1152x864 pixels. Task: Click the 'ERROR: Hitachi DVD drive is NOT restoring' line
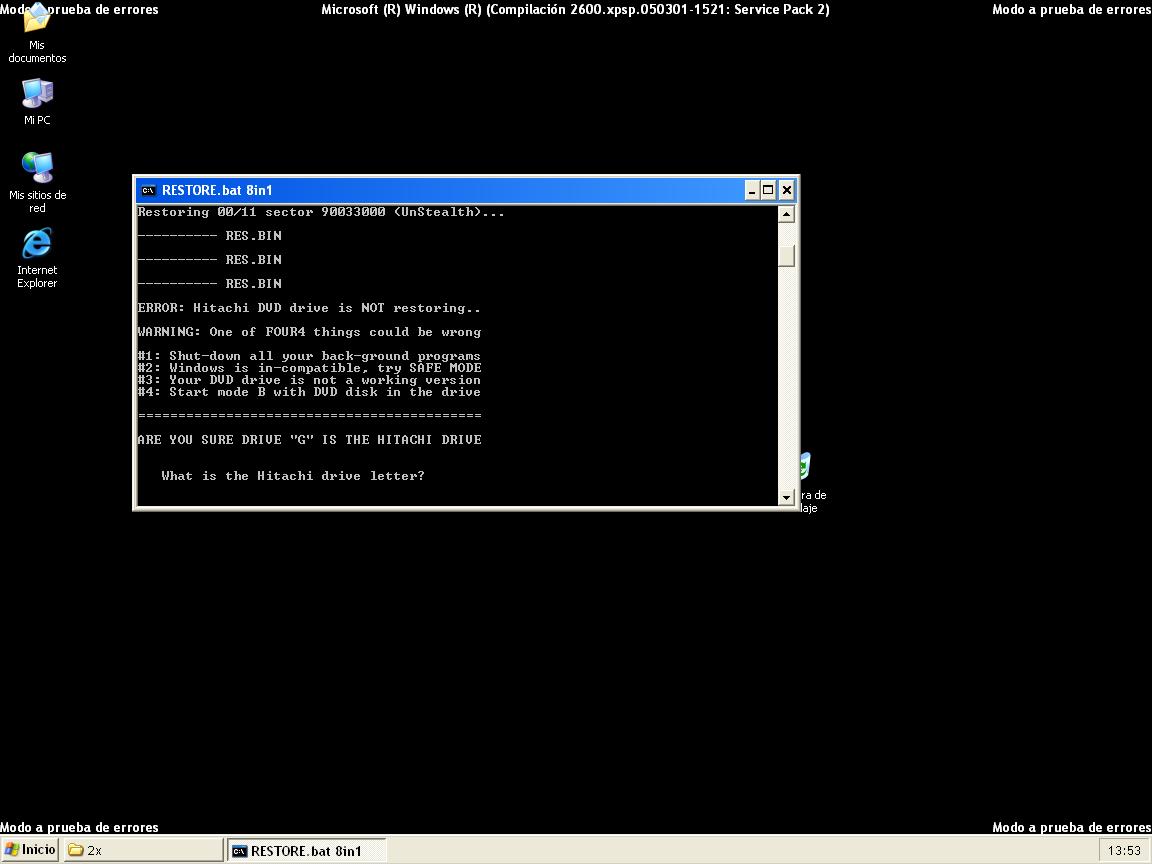tap(309, 308)
